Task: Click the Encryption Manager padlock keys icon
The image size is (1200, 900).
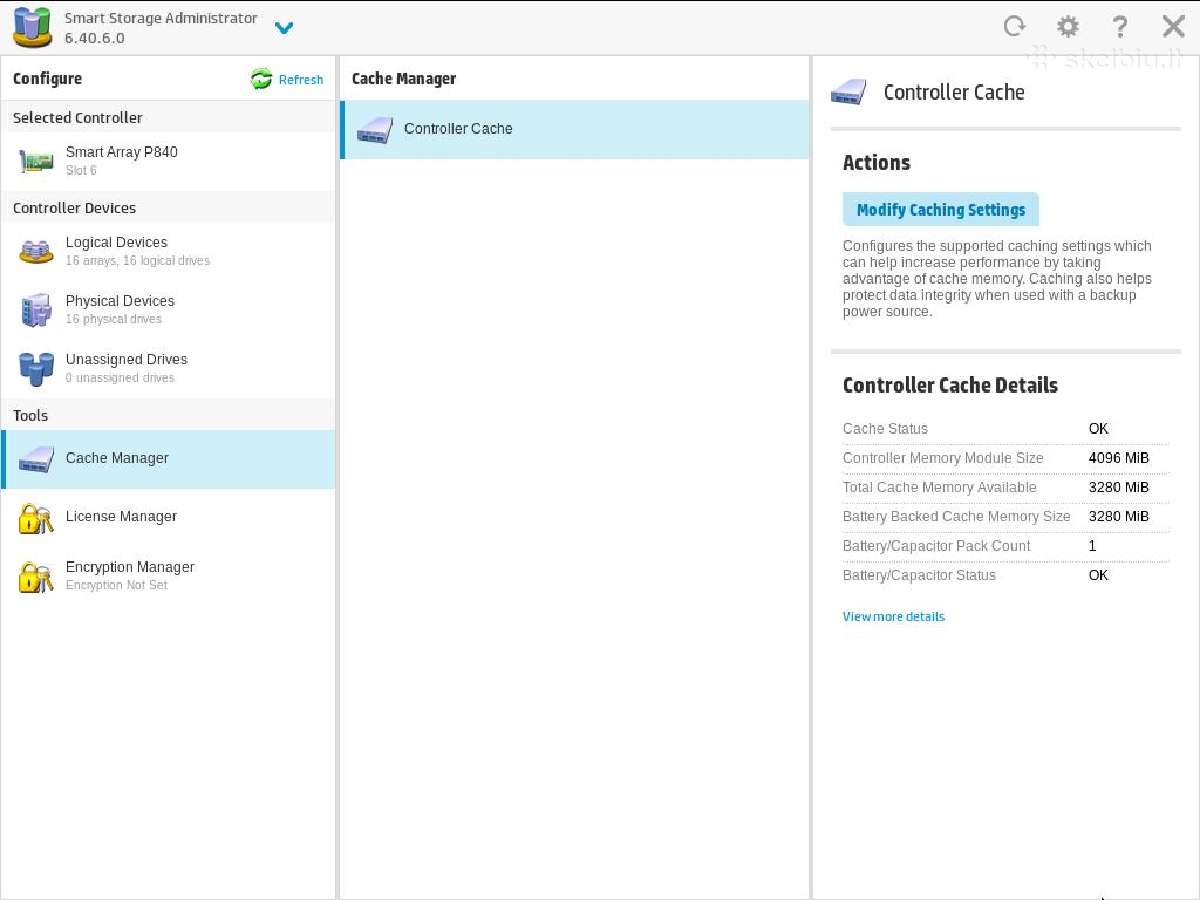Action: coord(37,576)
